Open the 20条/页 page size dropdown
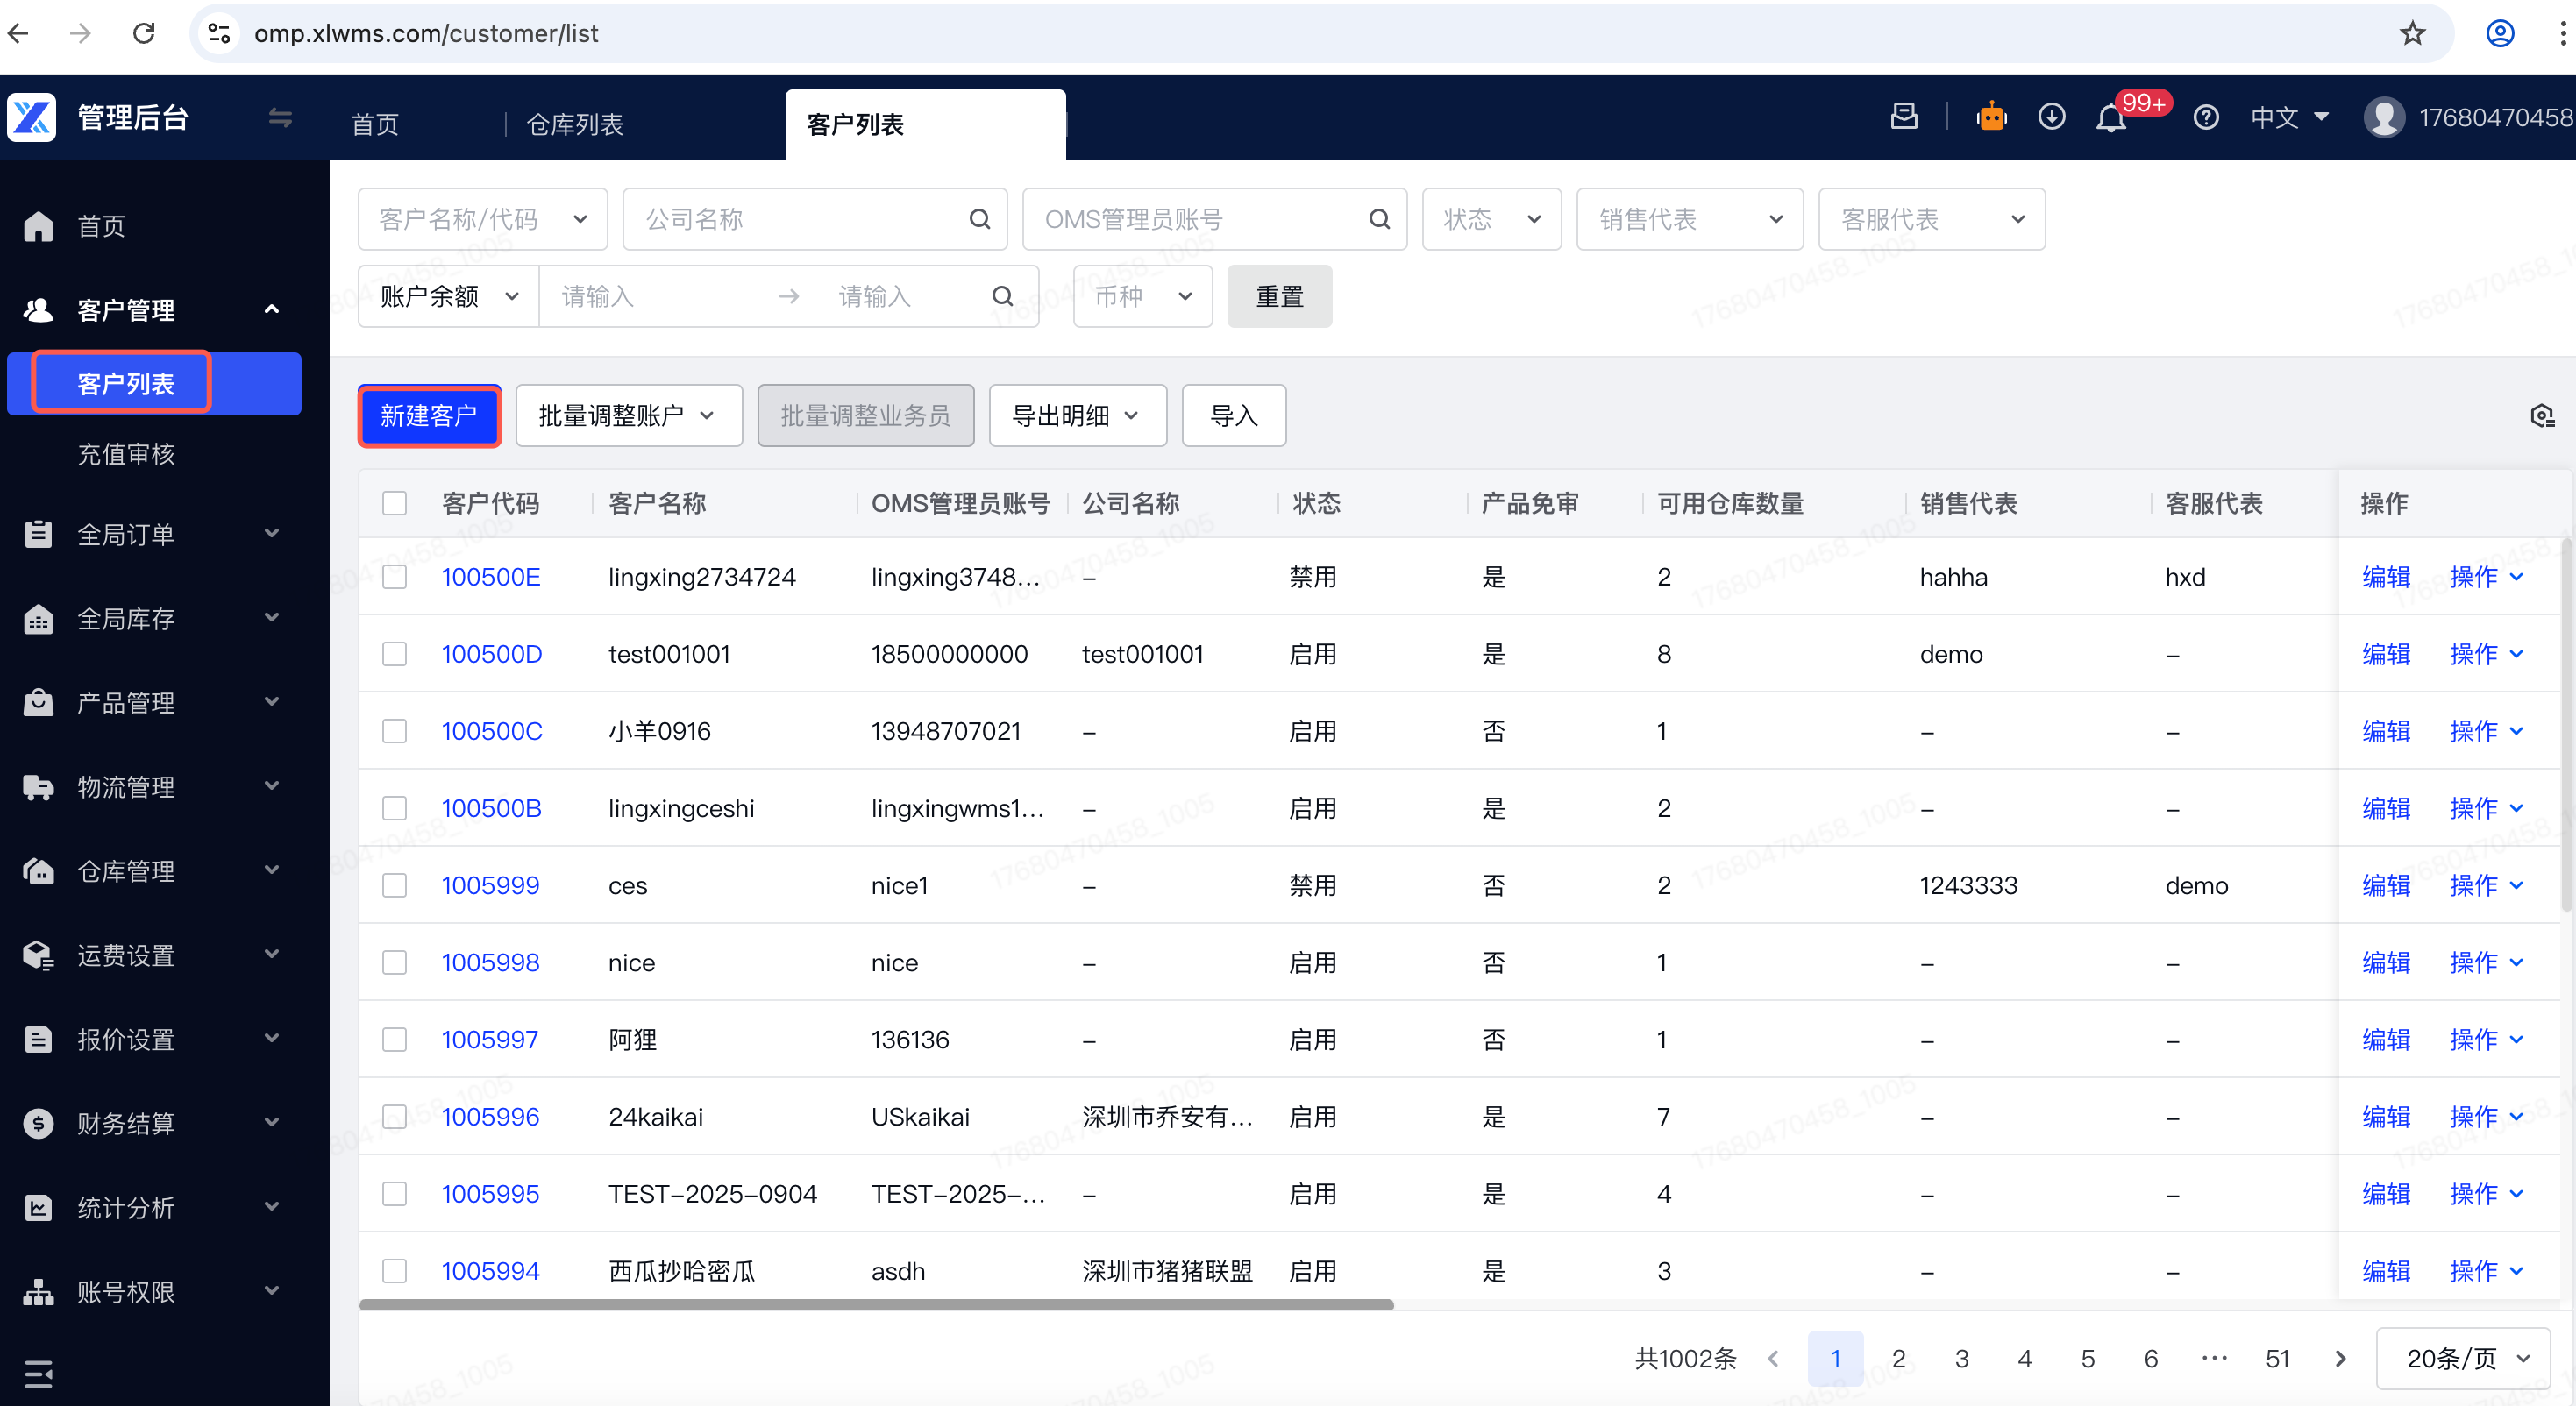The height and width of the screenshot is (1406, 2576). click(2464, 1358)
